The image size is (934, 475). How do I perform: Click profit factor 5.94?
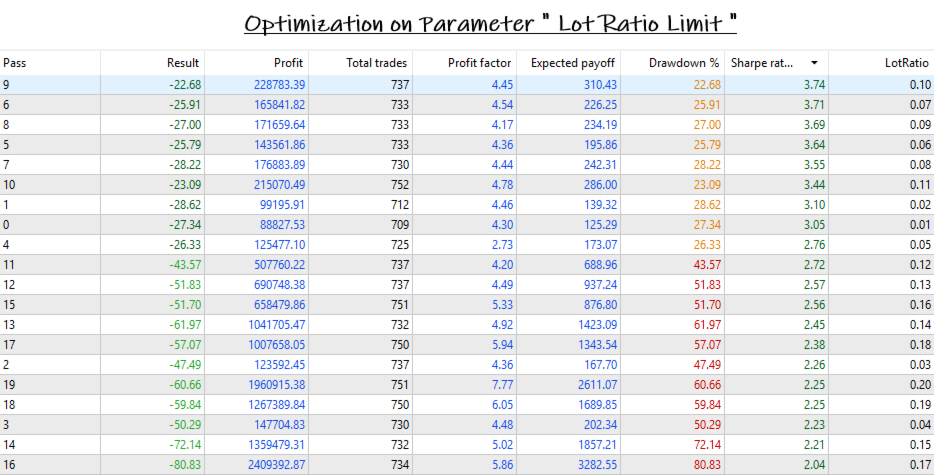tap(503, 344)
